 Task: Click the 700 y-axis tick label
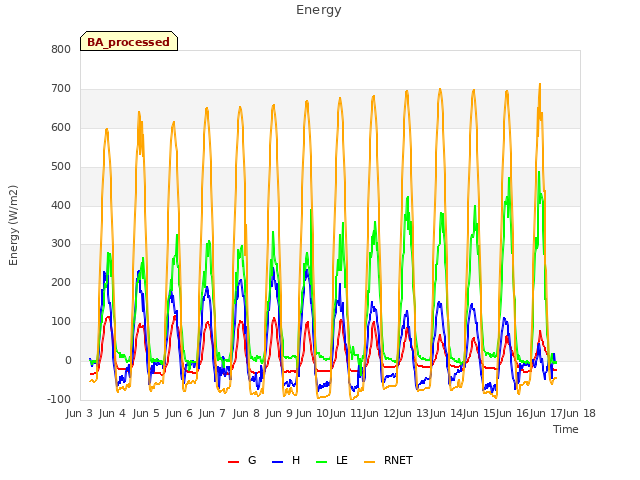61,88
